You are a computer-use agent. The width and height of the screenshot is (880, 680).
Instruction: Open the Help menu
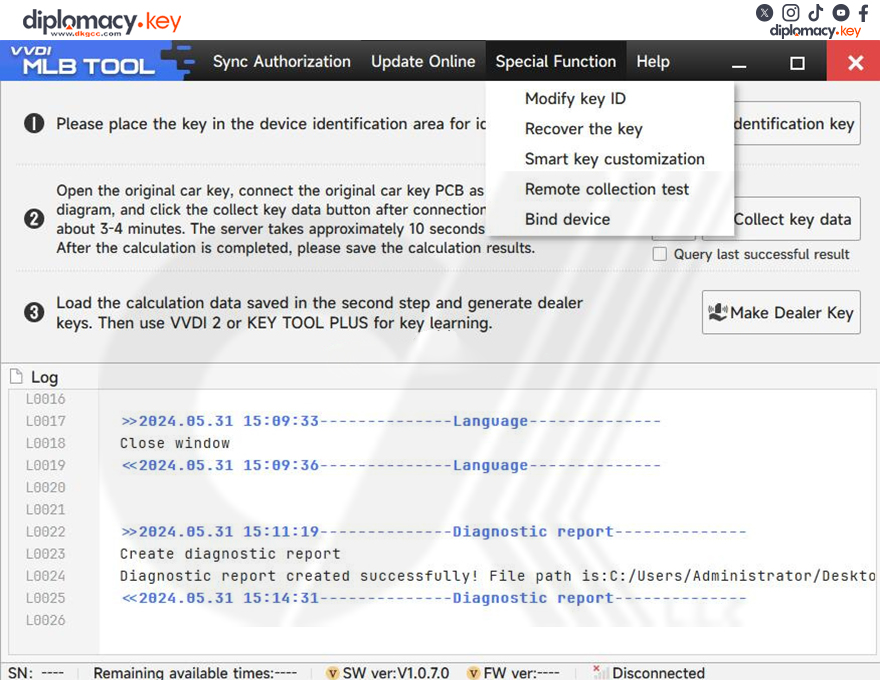(652, 61)
